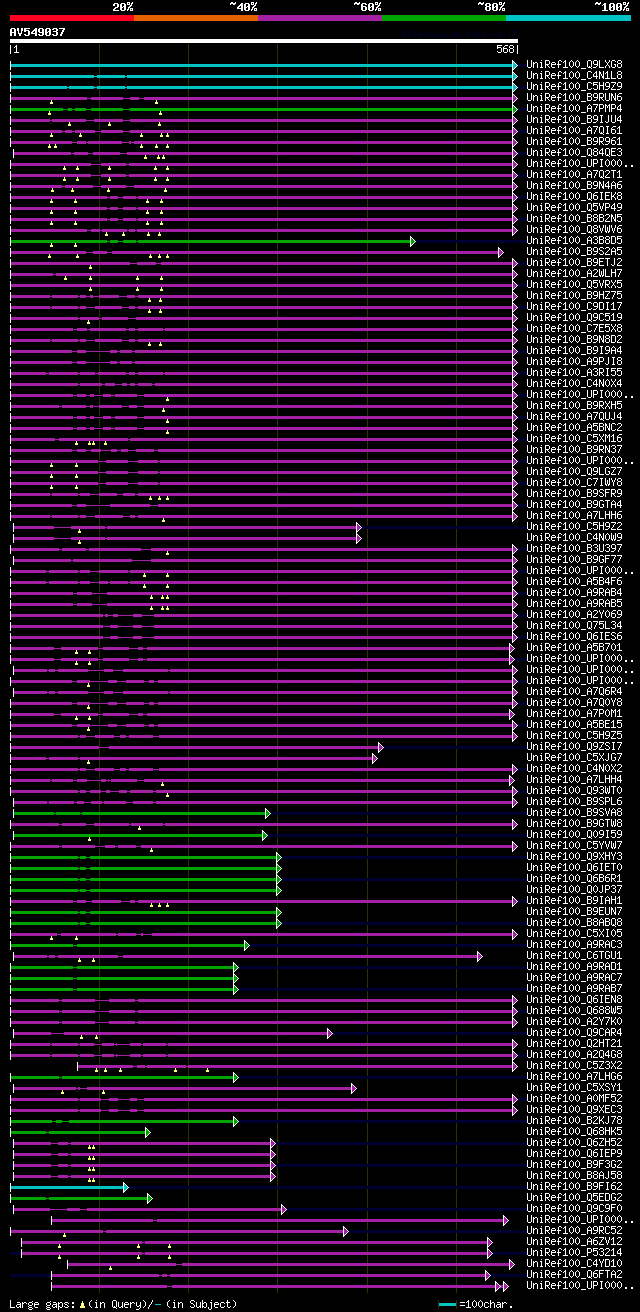Click the label UniRef100_A7QI61

[574, 130]
